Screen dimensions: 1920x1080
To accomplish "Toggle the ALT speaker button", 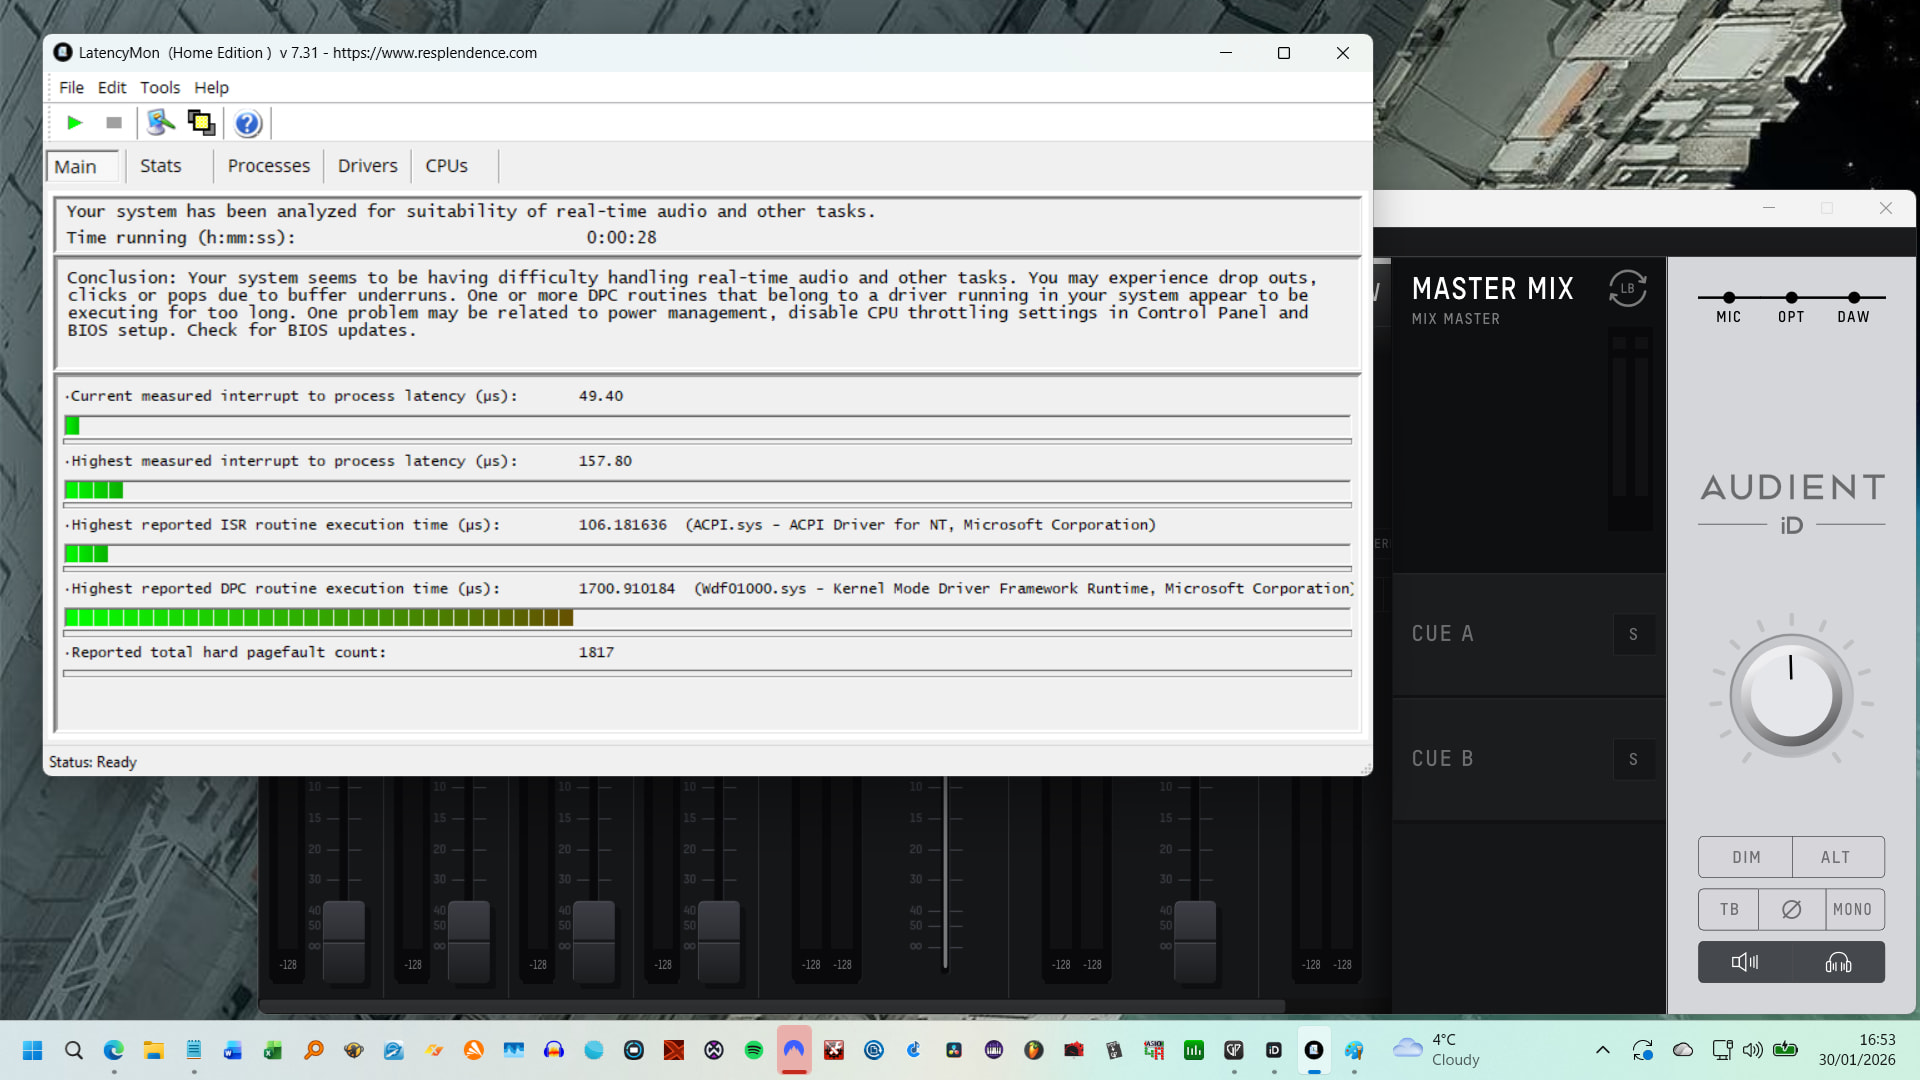I will tap(1836, 858).
